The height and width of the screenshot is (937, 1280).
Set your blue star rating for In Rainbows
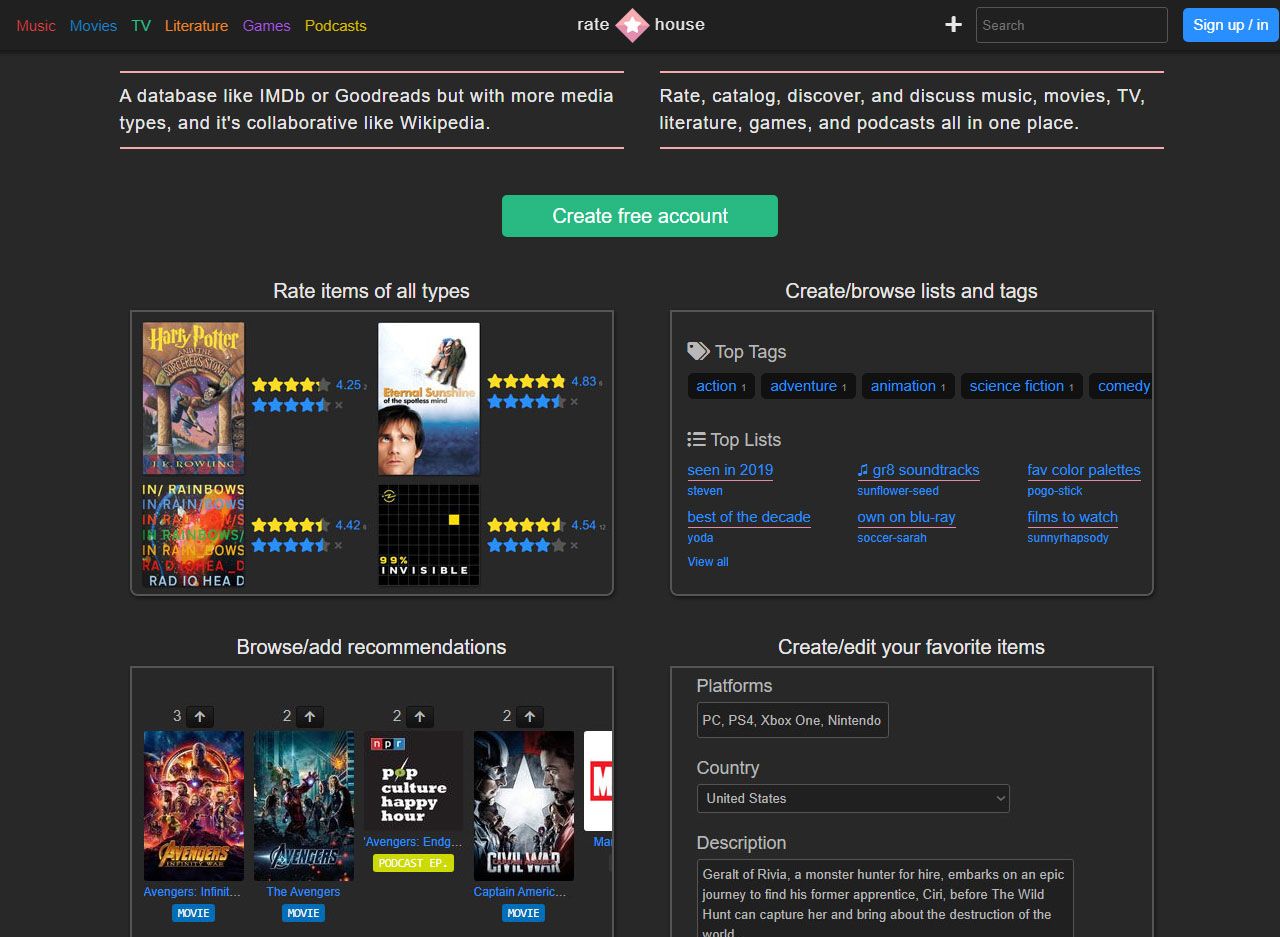(x=290, y=546)
